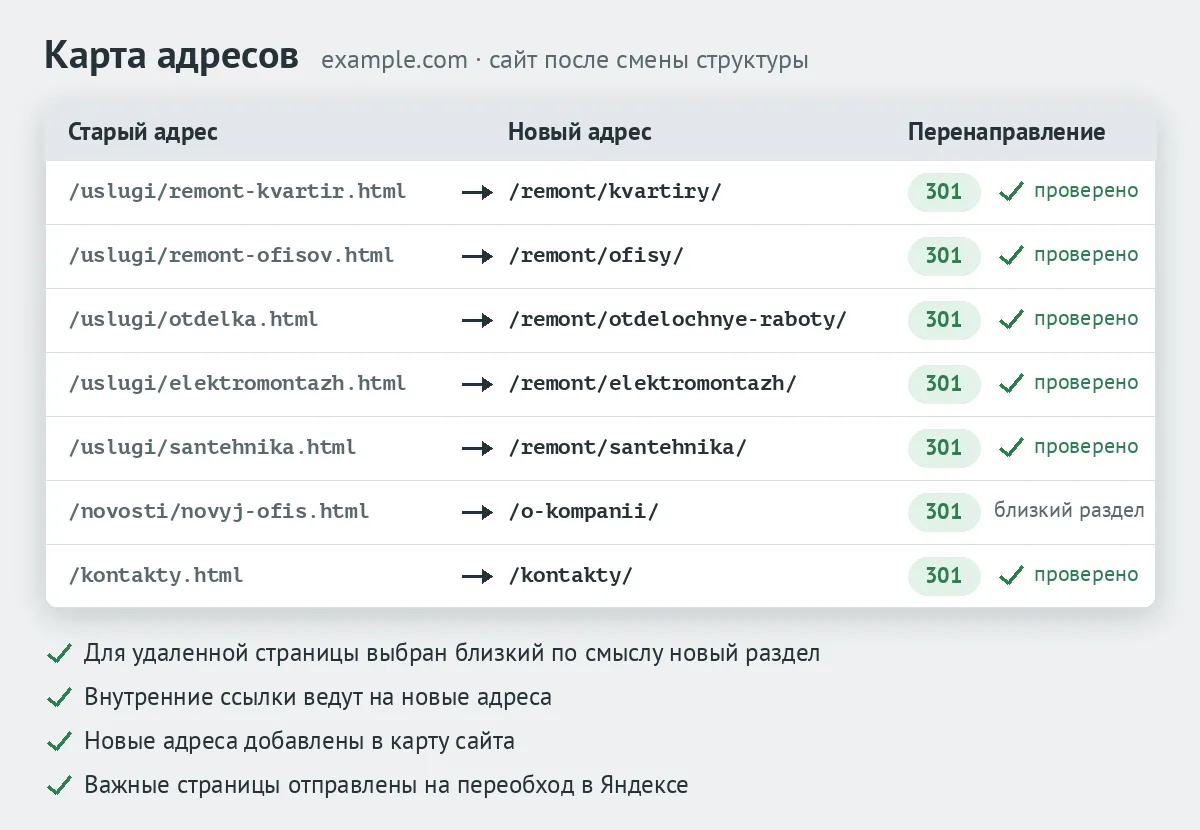Click the arrow icon after /uslugi/remont-kvartir.html
Viewport: 1200px width, 830px height.
tap(477, 193)
